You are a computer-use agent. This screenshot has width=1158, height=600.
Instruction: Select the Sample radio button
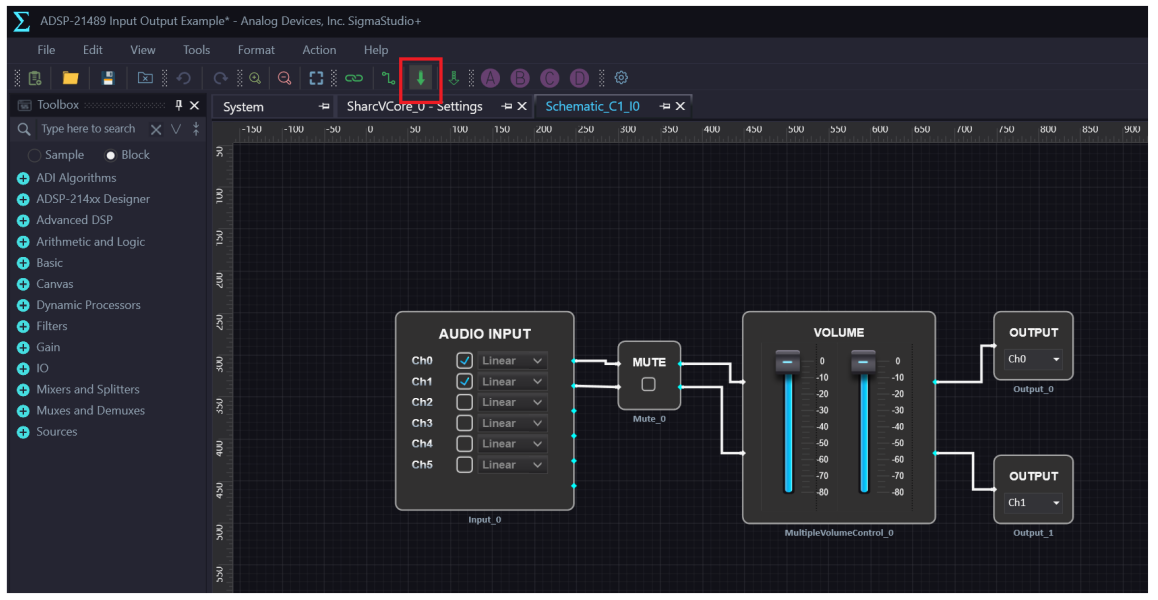(34, 155)
